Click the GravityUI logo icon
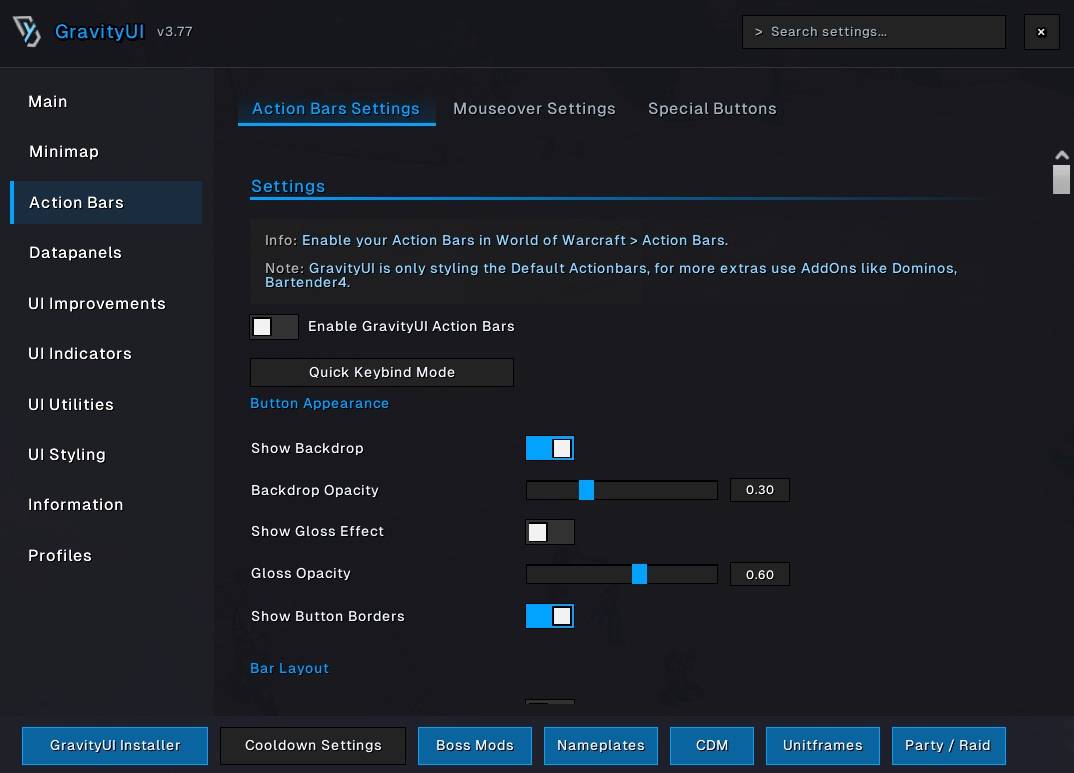Image resolution: width=1074 pixels, height=773 pixels. coord(27,31)
